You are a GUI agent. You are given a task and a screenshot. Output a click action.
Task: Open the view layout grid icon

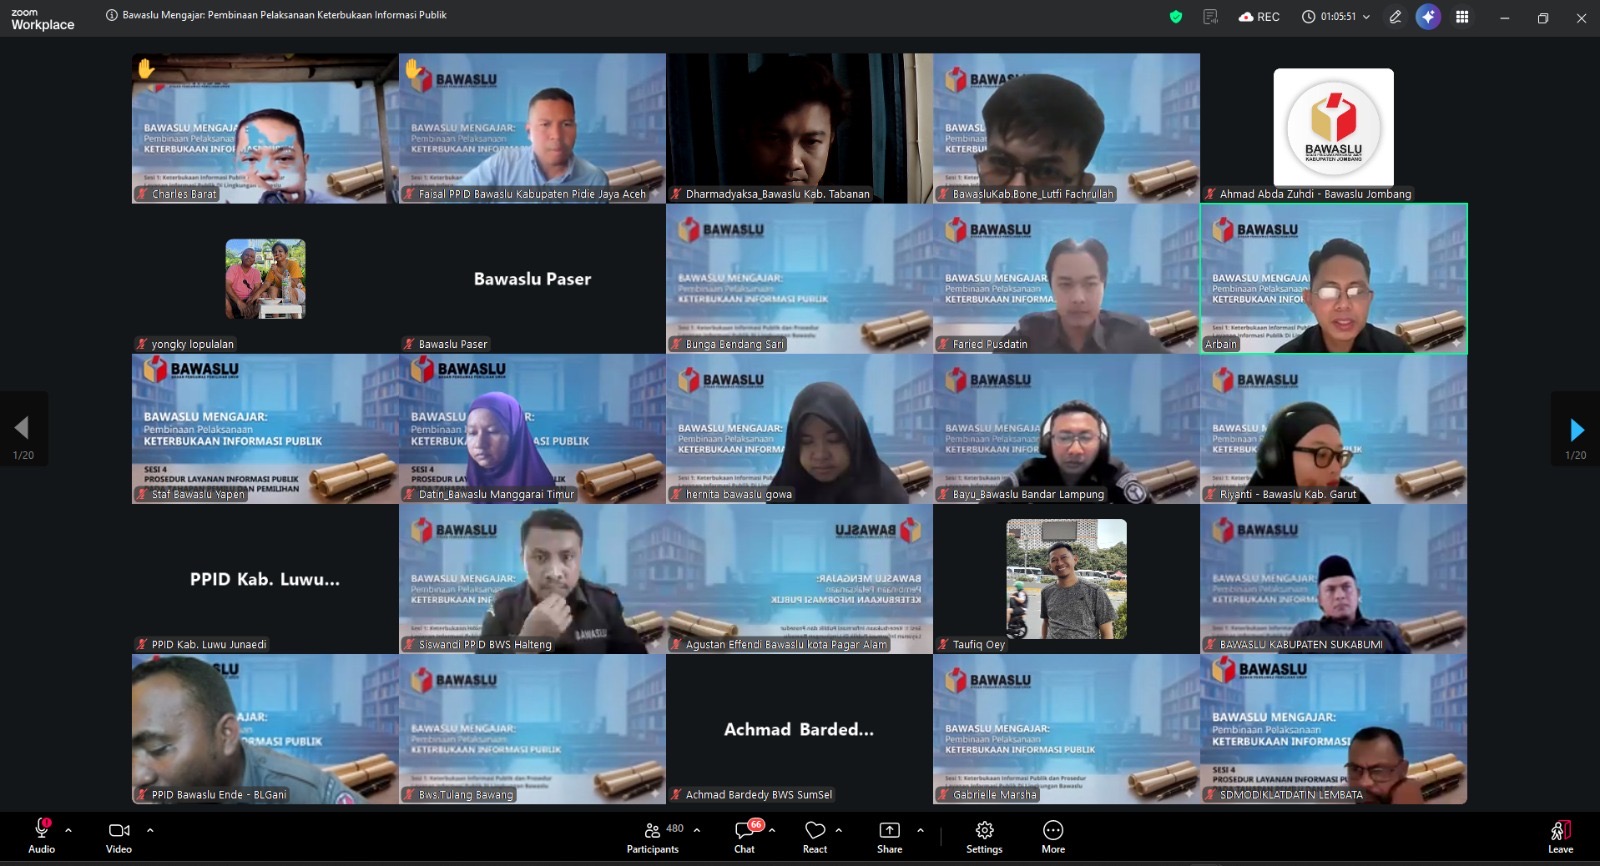pos(1462,17)
